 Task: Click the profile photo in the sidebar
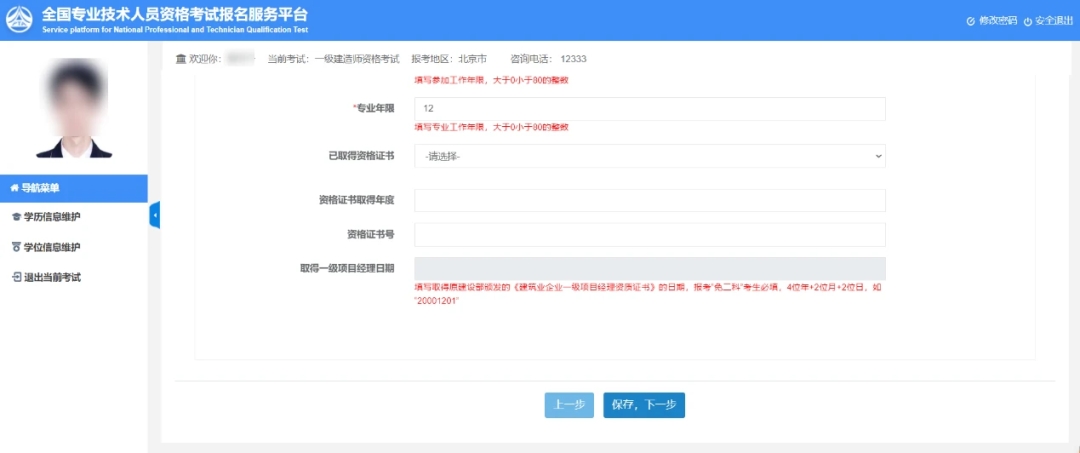pyautogui.click(x=73, y=108)
